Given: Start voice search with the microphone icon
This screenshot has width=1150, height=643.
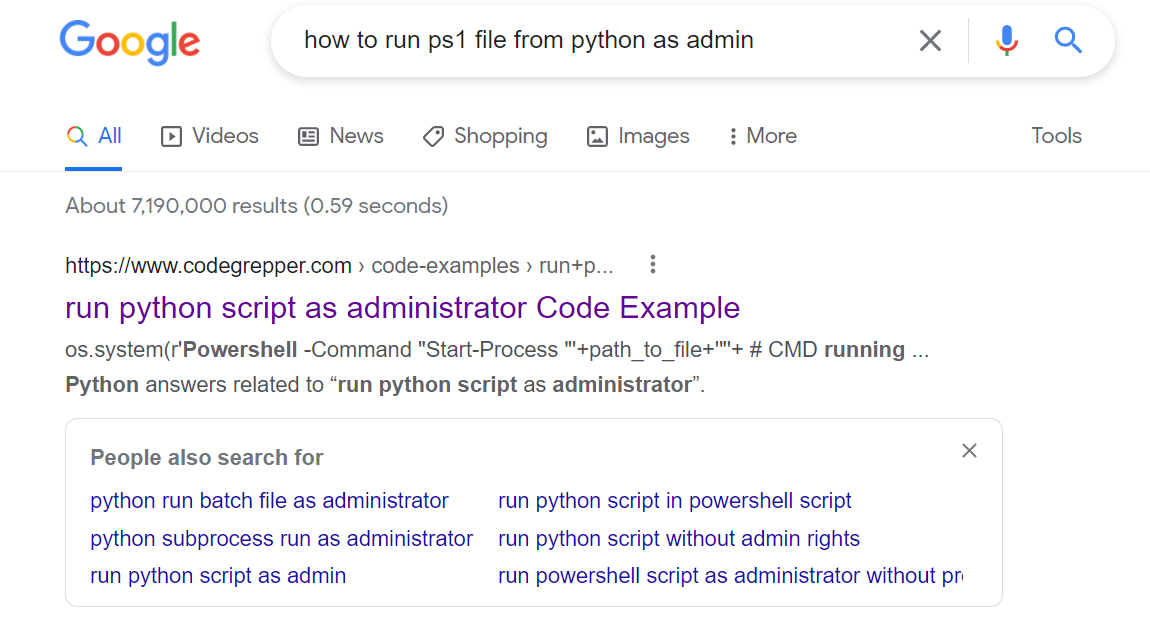Looking at the screenshot, I should coord(1006,40).
